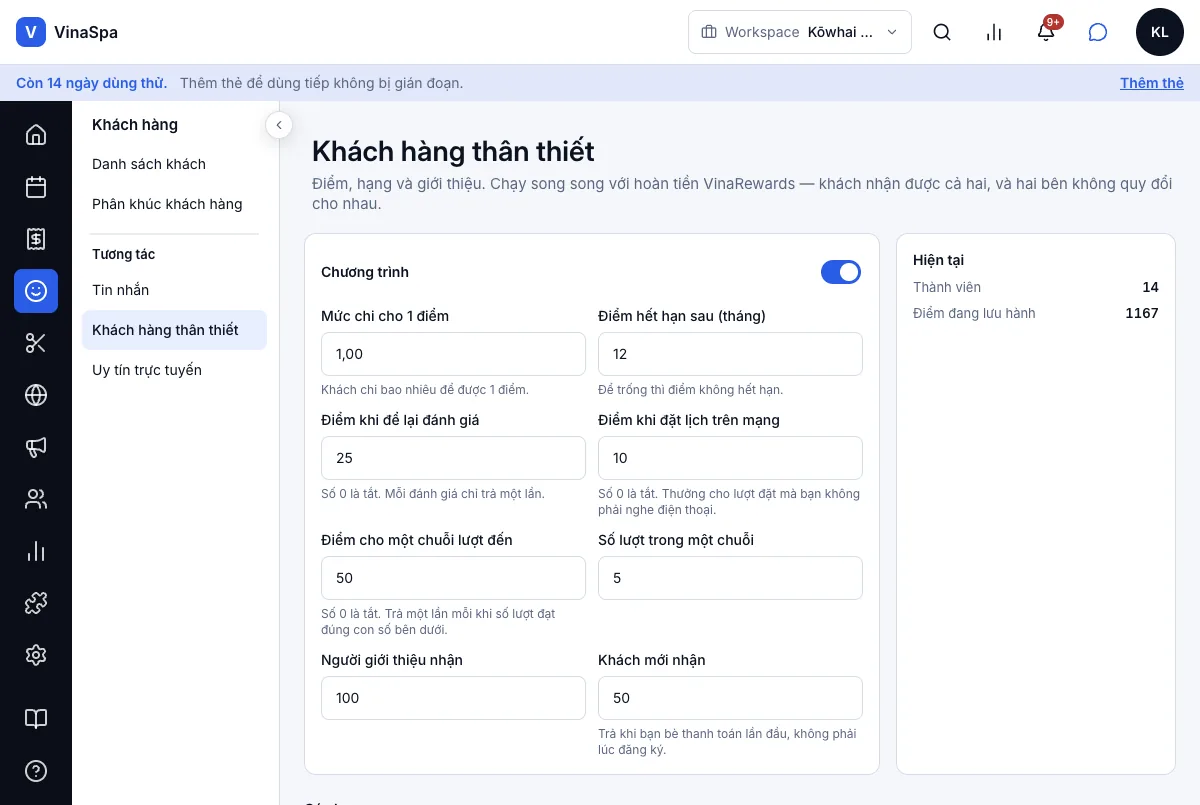Edit Điểm cho một chuỗi lượt đến field
The image size is (1200, 805).
(453, 578)
